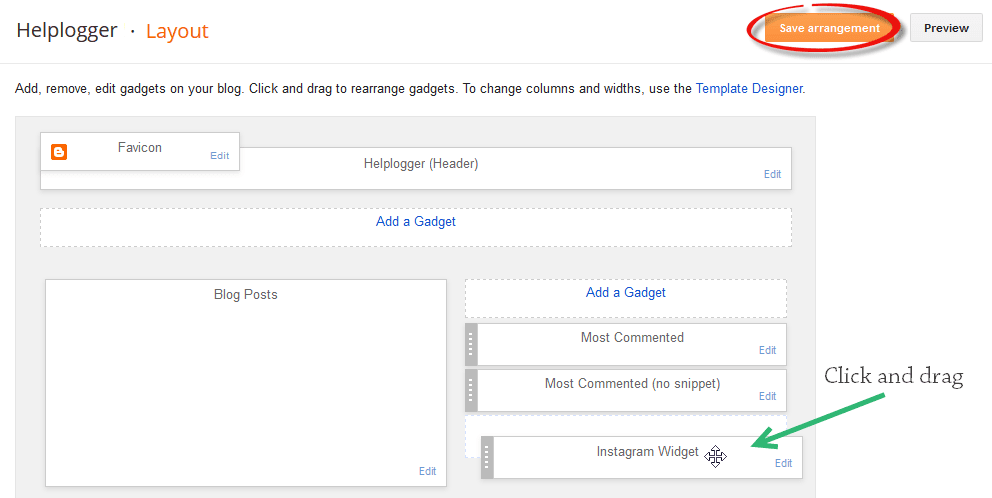Click the Most Commented gadget title

pyautogui.click(x=632, y=338)
